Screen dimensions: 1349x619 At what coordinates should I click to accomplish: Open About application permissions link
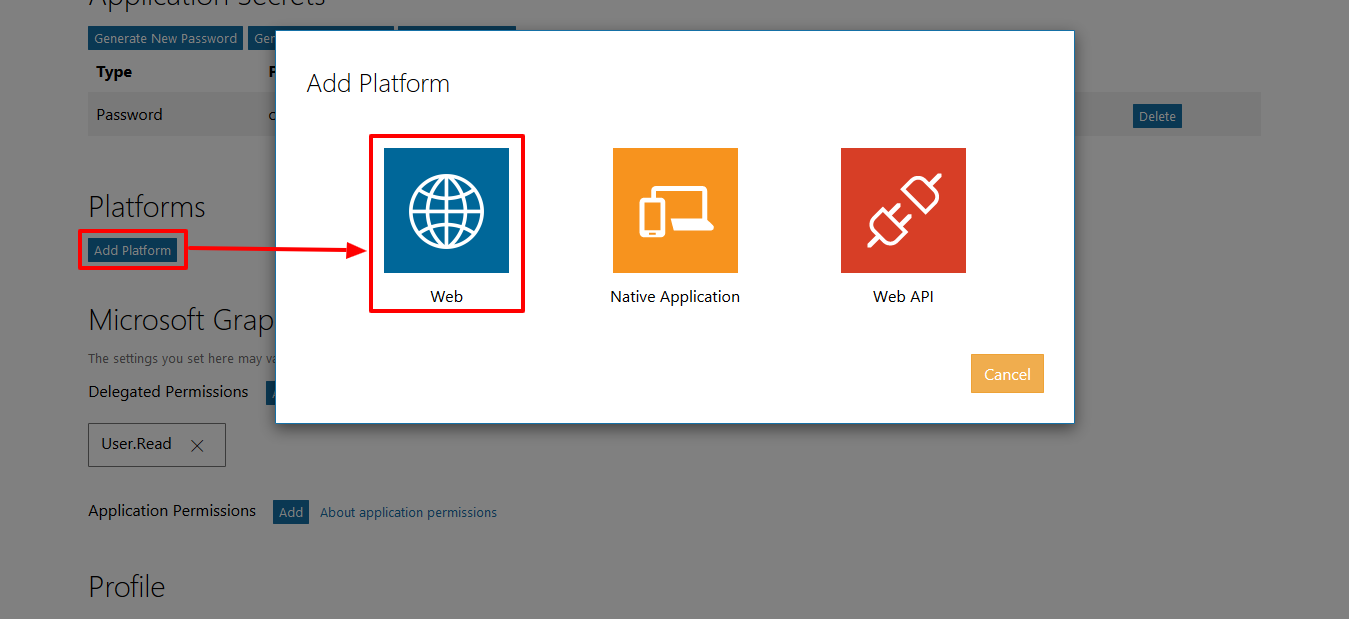408,512
